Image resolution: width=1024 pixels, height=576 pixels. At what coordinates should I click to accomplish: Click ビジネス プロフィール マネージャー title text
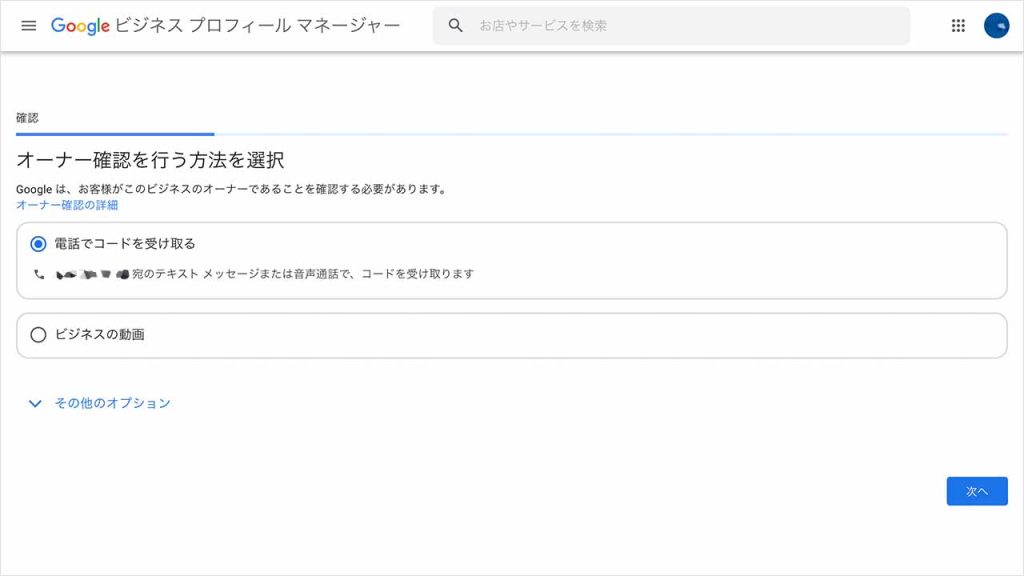(257, 25)
